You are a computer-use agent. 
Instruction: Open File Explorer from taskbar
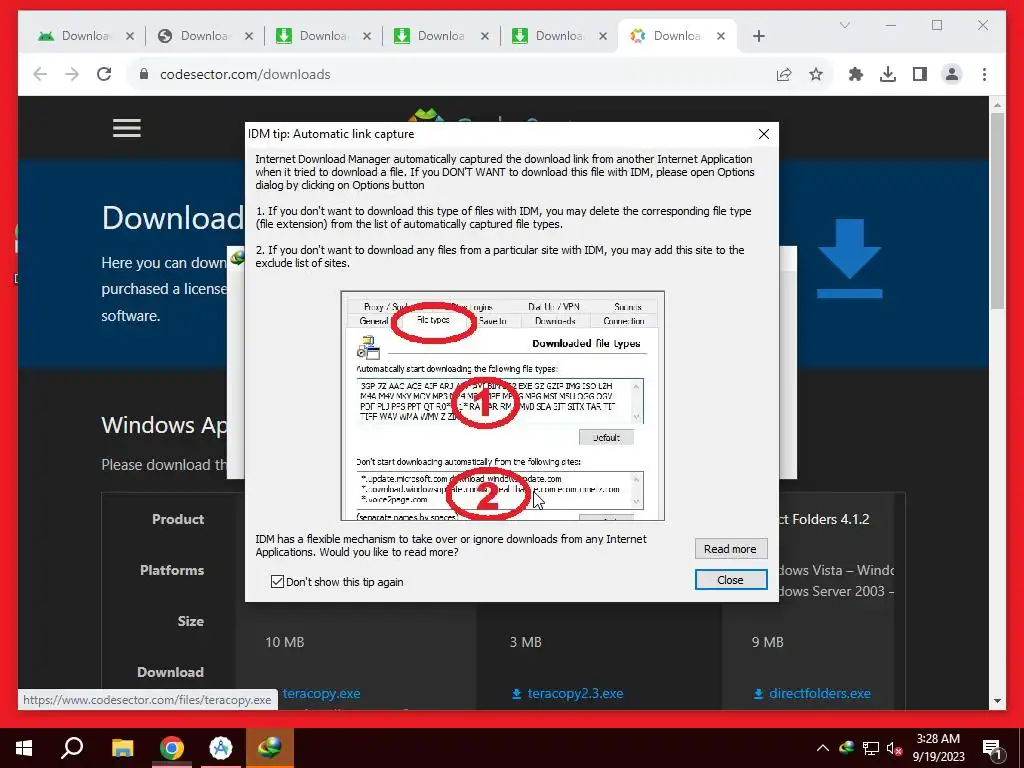point(122,748)
